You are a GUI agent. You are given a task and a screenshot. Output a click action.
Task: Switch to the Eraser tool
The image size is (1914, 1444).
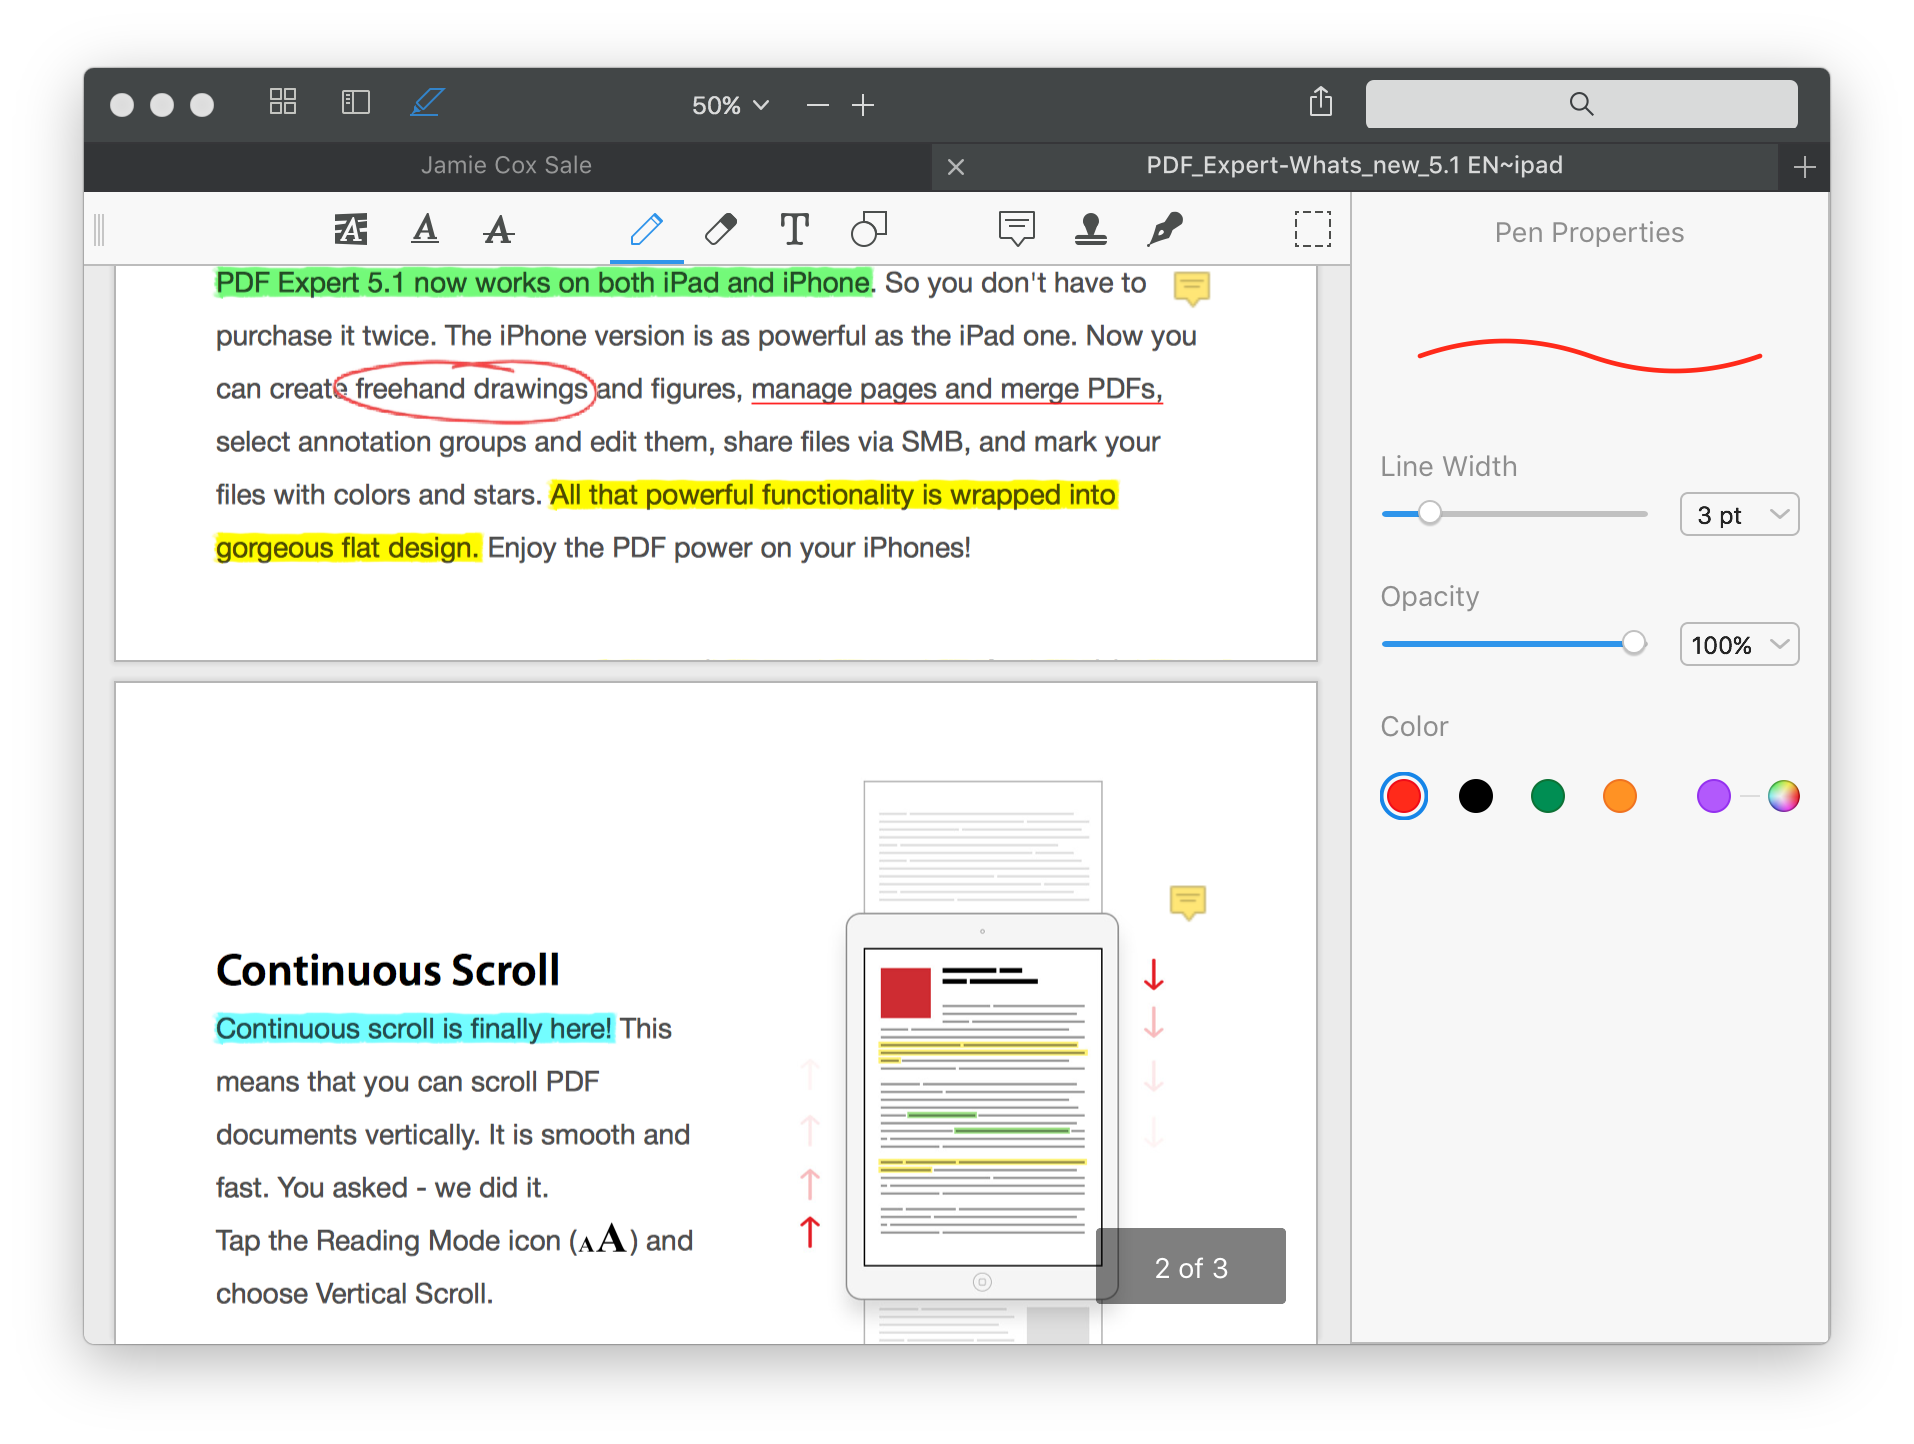pyautogui.click(x=721, y=229)
